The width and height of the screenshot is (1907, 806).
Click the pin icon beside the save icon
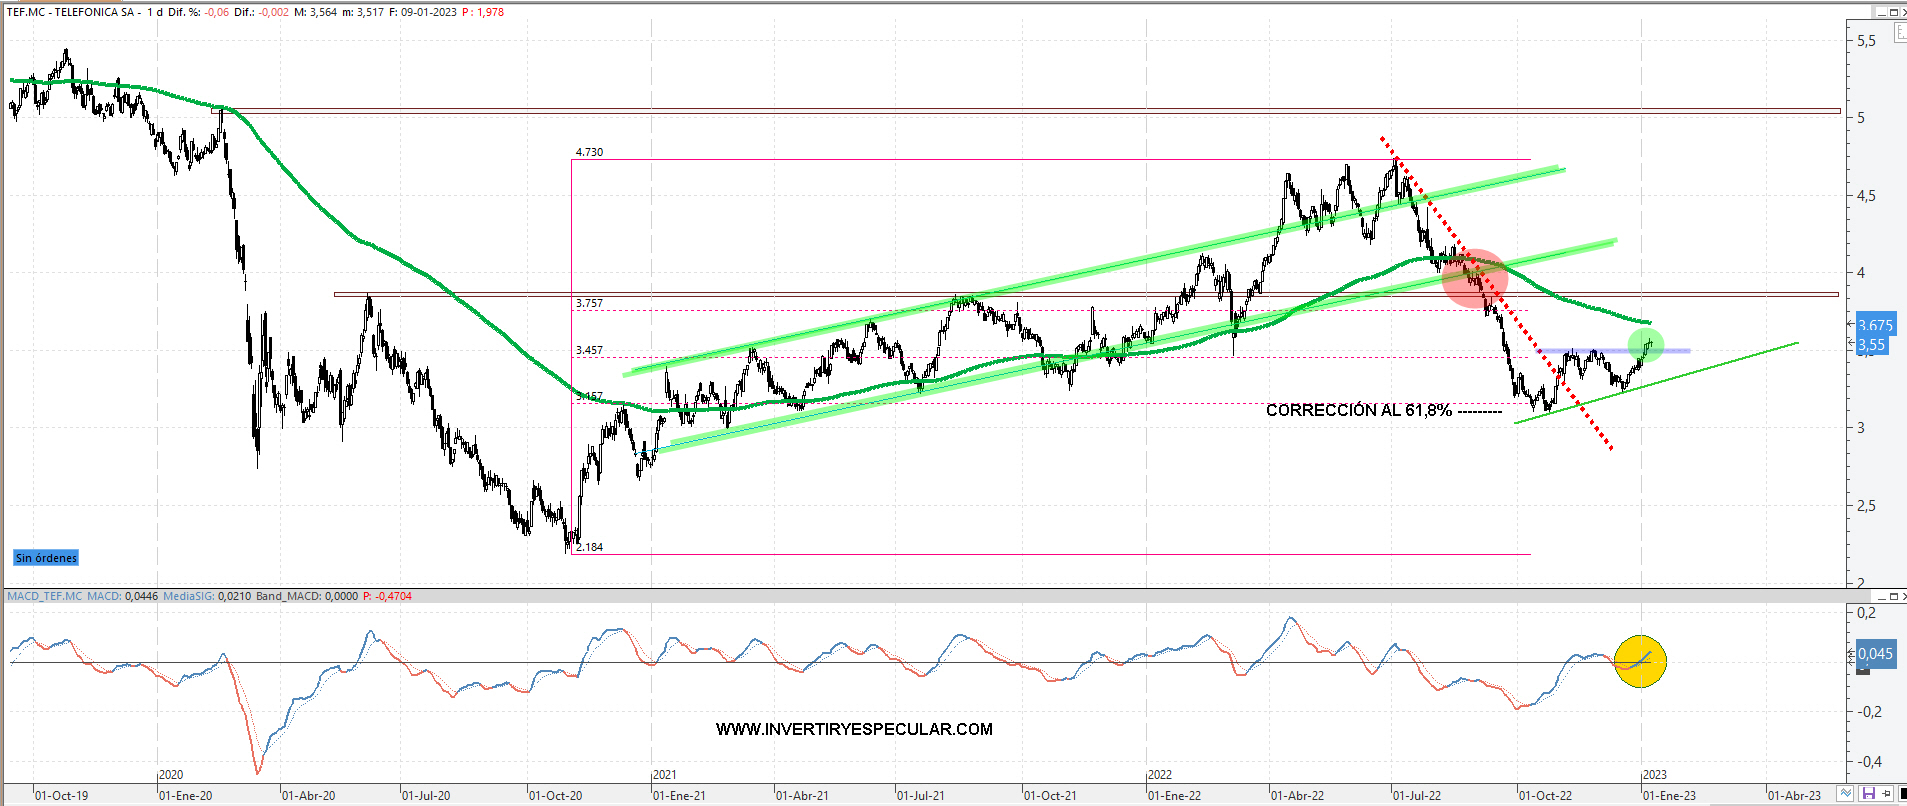pos(1886,794)
